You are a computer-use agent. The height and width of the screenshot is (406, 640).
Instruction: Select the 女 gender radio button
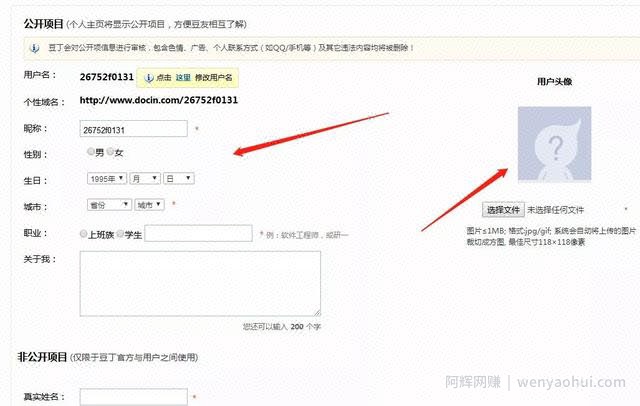(x=110, y=151)
